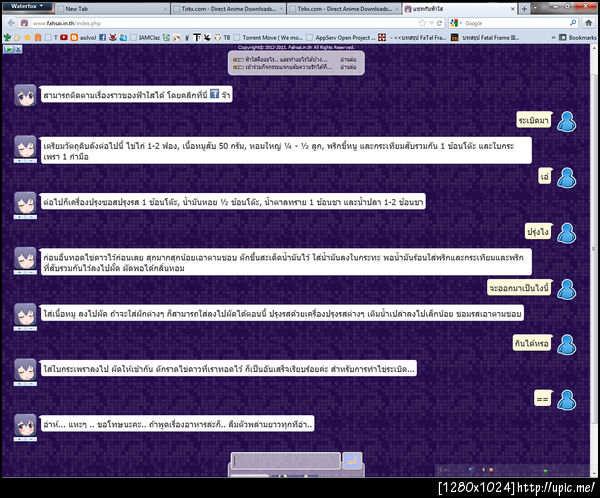Switch to the New Tab tab
Image resolution: width=600 pixels, height=498 pixels.
point(111,8)
